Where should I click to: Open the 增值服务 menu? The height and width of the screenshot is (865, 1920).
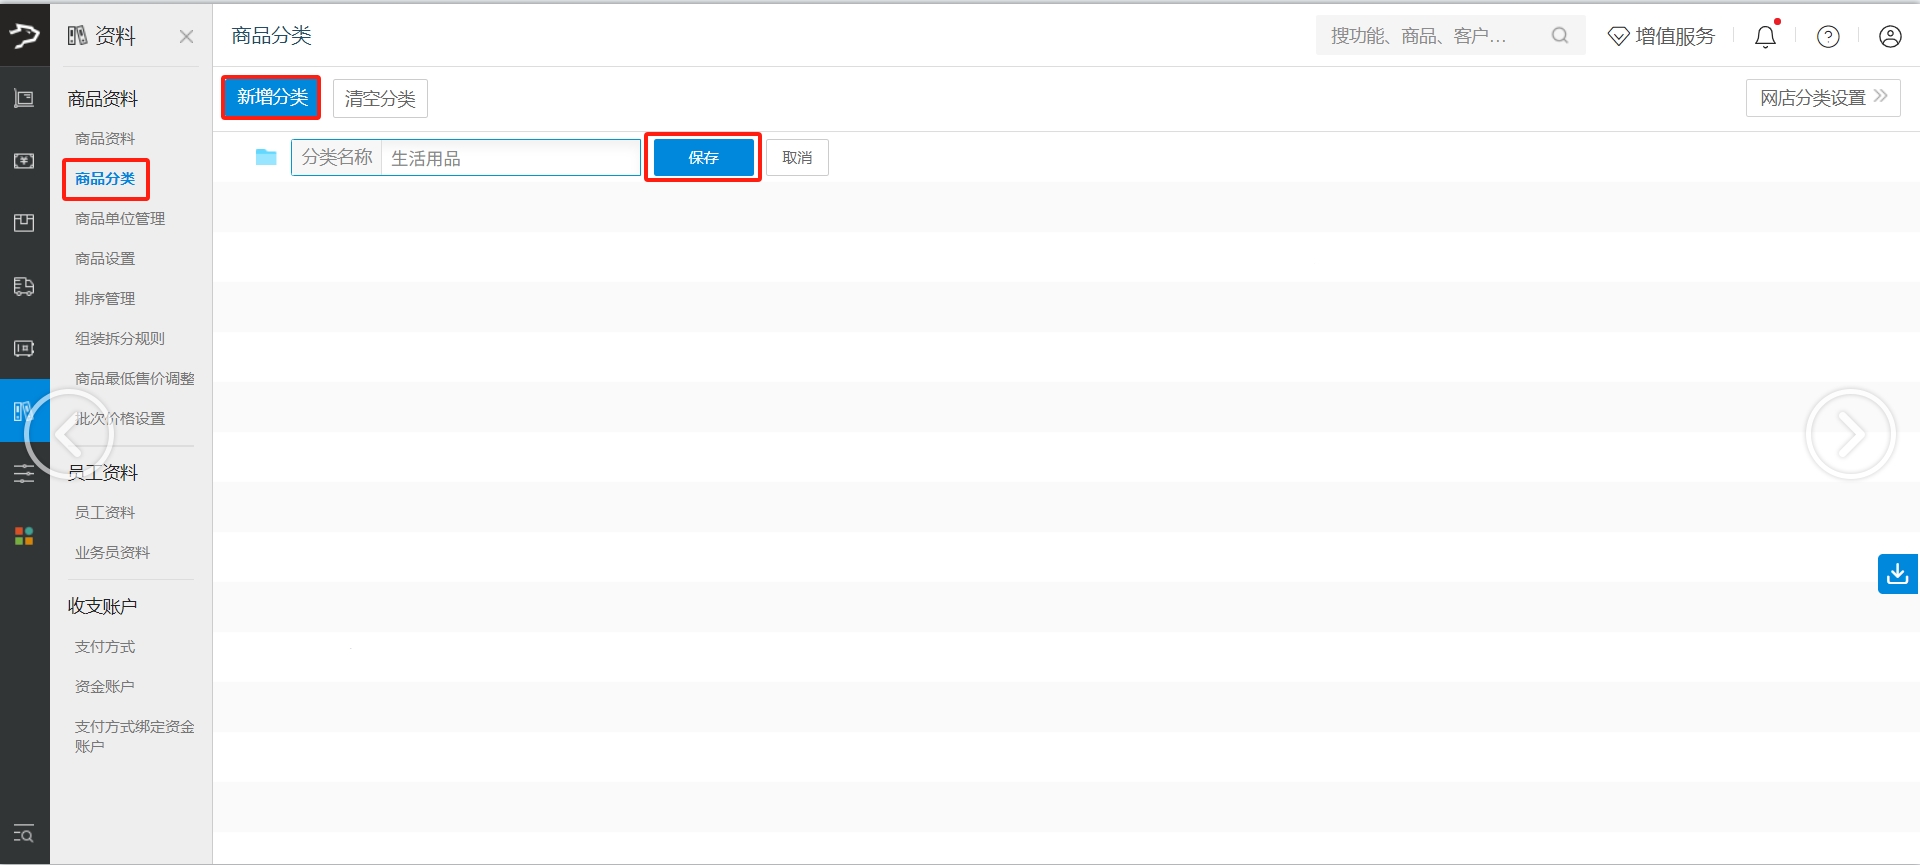pyautogui.click(x=1661, y=37)
